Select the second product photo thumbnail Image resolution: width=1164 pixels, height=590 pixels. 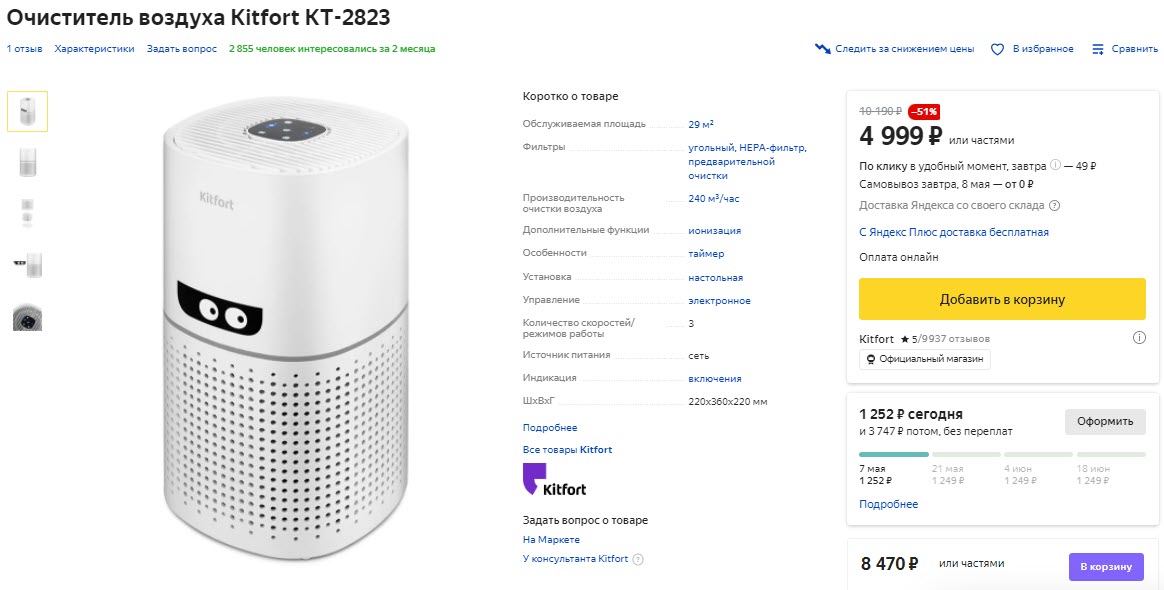click(27, 161)
